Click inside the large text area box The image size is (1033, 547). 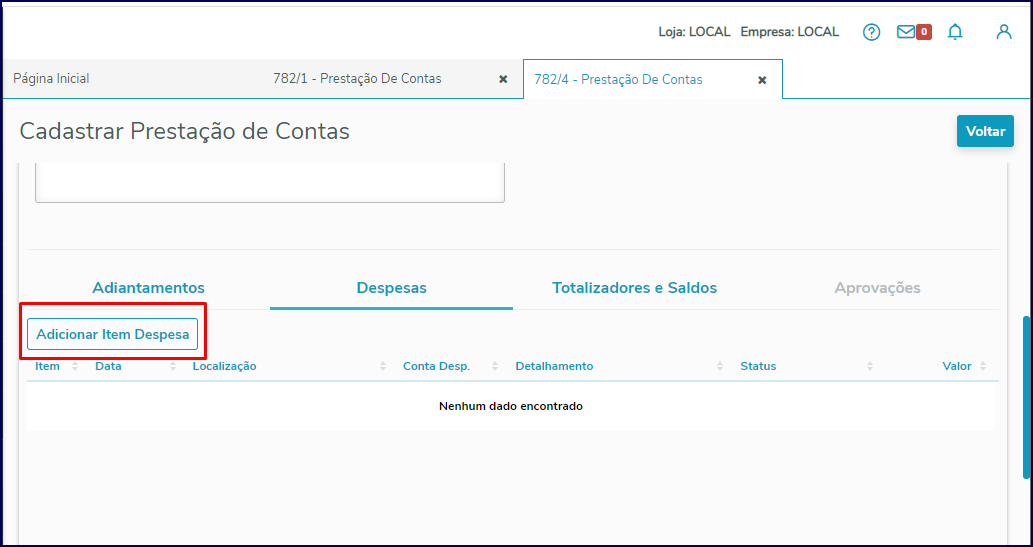tap(270, 183)
